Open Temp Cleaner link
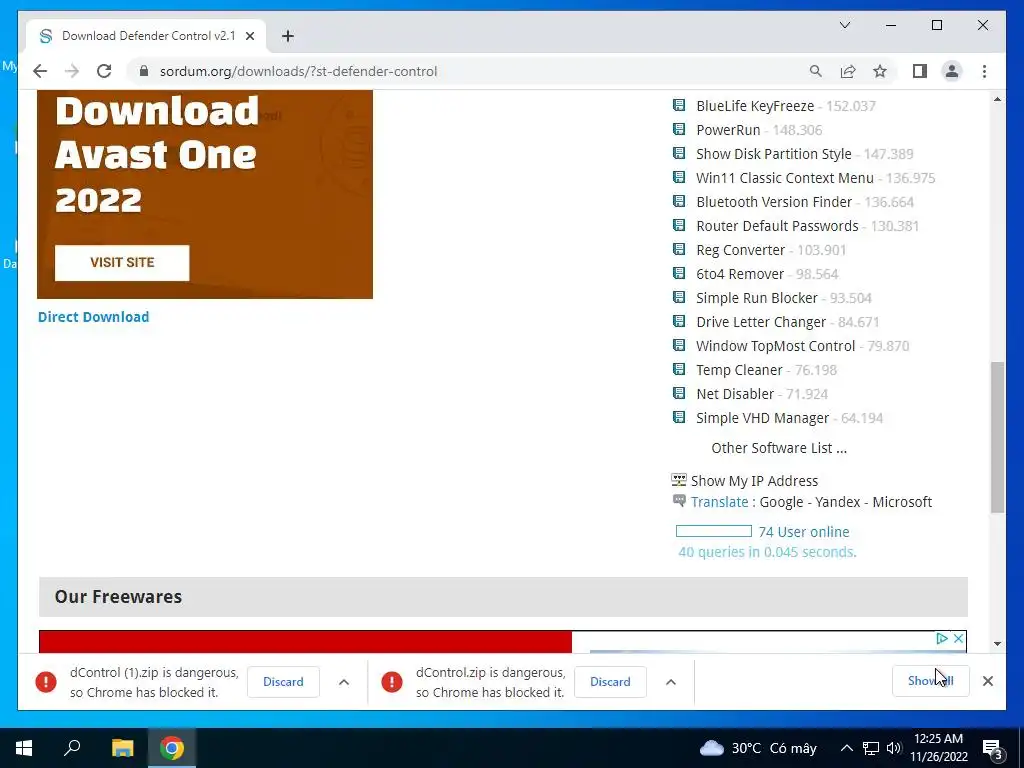 click(739, 370)
